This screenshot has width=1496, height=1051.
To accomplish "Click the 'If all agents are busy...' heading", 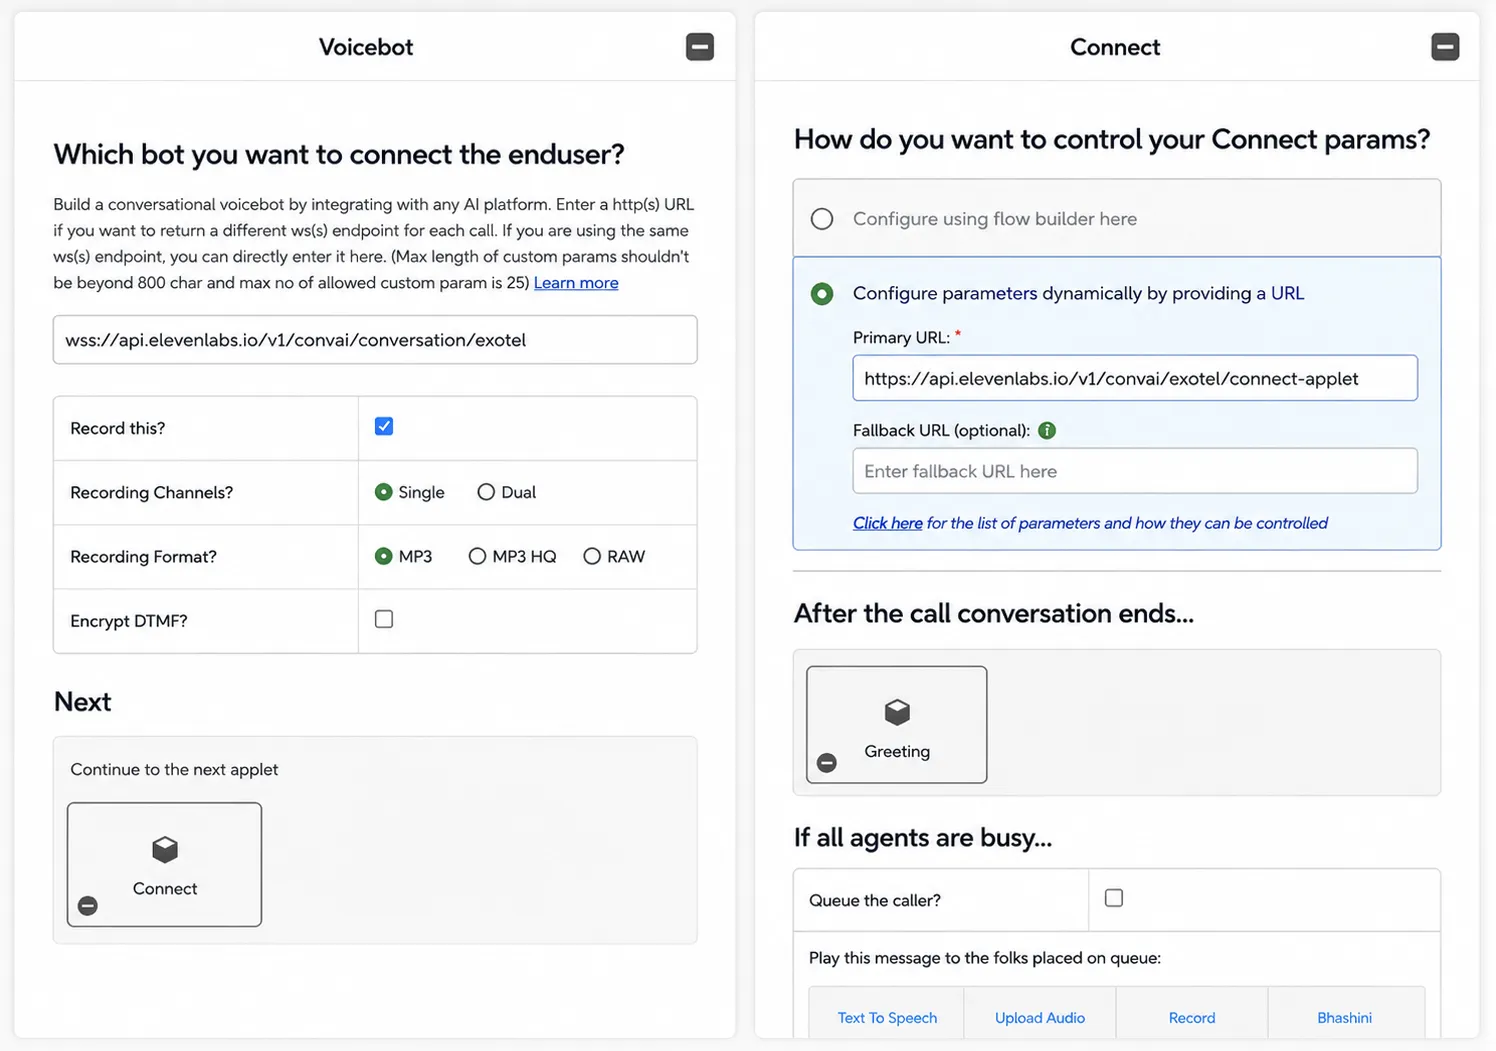I will click(923, 837).
